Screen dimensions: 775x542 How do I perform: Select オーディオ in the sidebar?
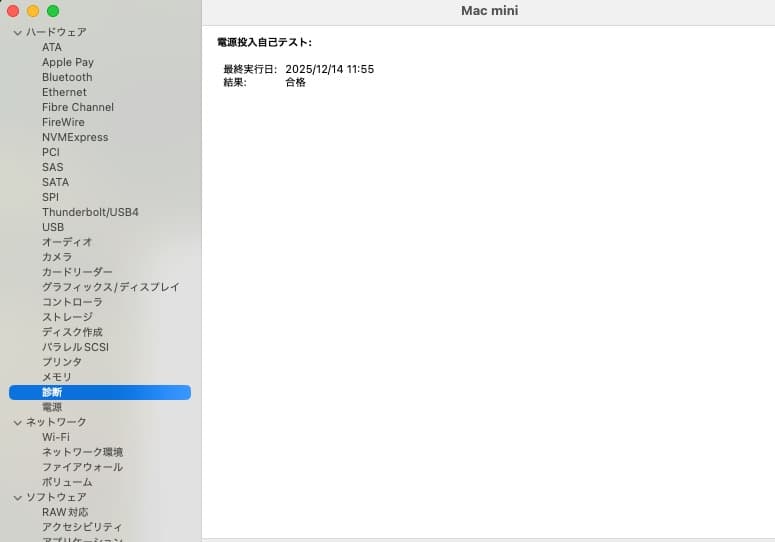(67, 242)
